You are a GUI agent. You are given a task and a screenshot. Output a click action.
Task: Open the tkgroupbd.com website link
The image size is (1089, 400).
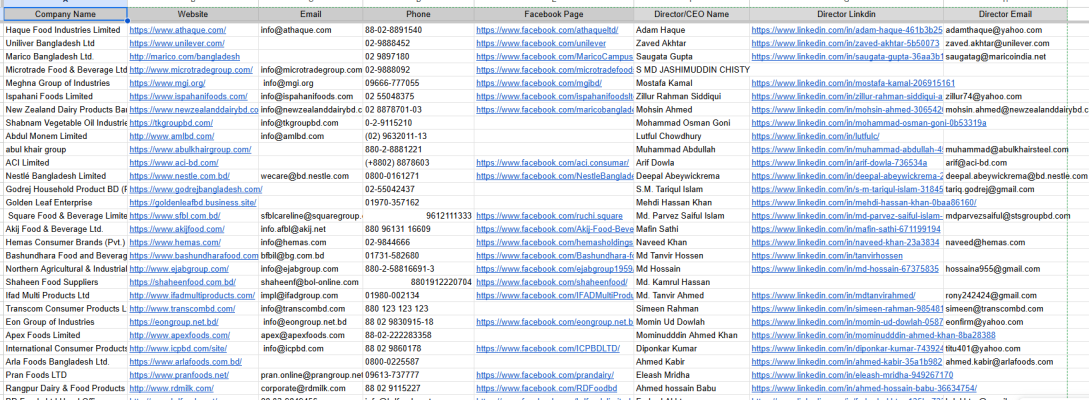(172, 123)
